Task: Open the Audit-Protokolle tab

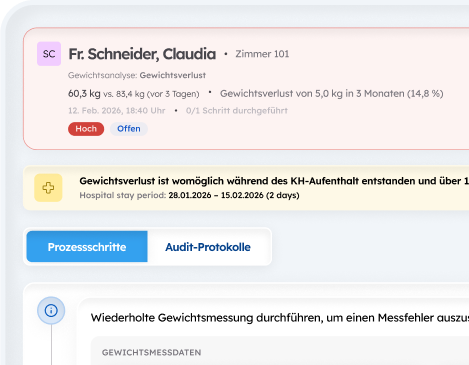Action: [208, 247]
